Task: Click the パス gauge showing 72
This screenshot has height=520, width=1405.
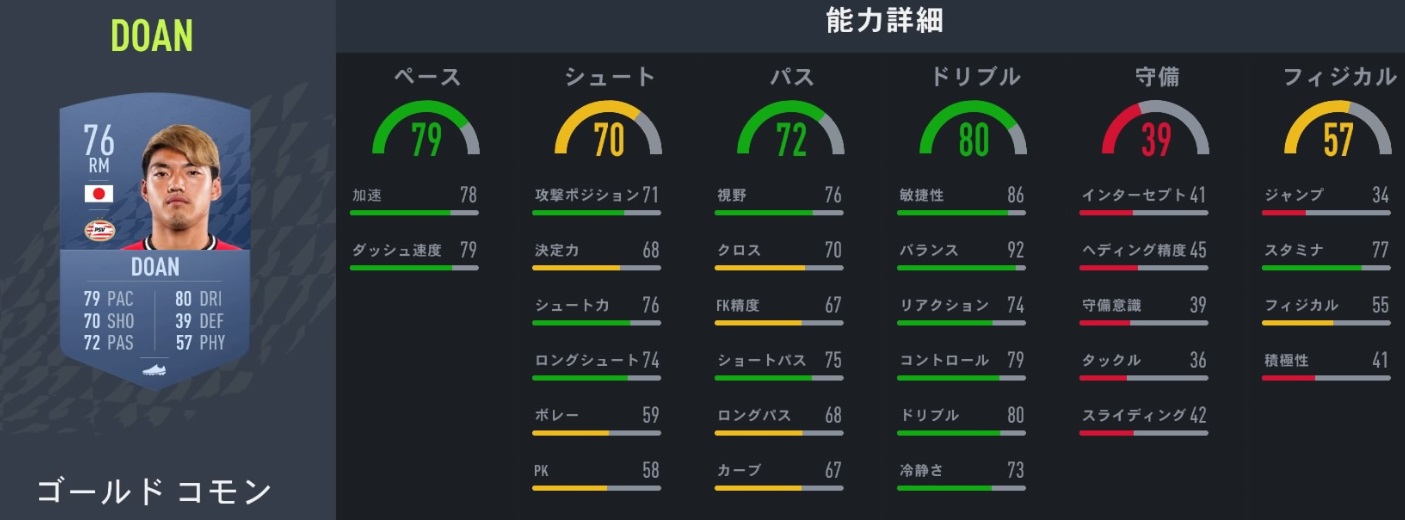Action: [791, 130]
